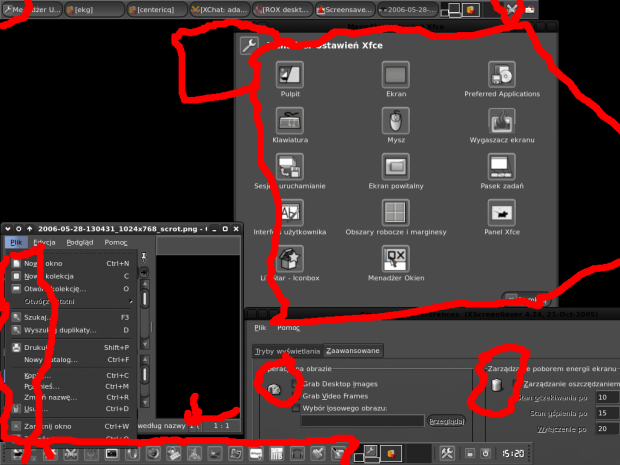Click the float-window arrow icon in image viewer
The image size is (620, 465).
click(x=144, y=272)
